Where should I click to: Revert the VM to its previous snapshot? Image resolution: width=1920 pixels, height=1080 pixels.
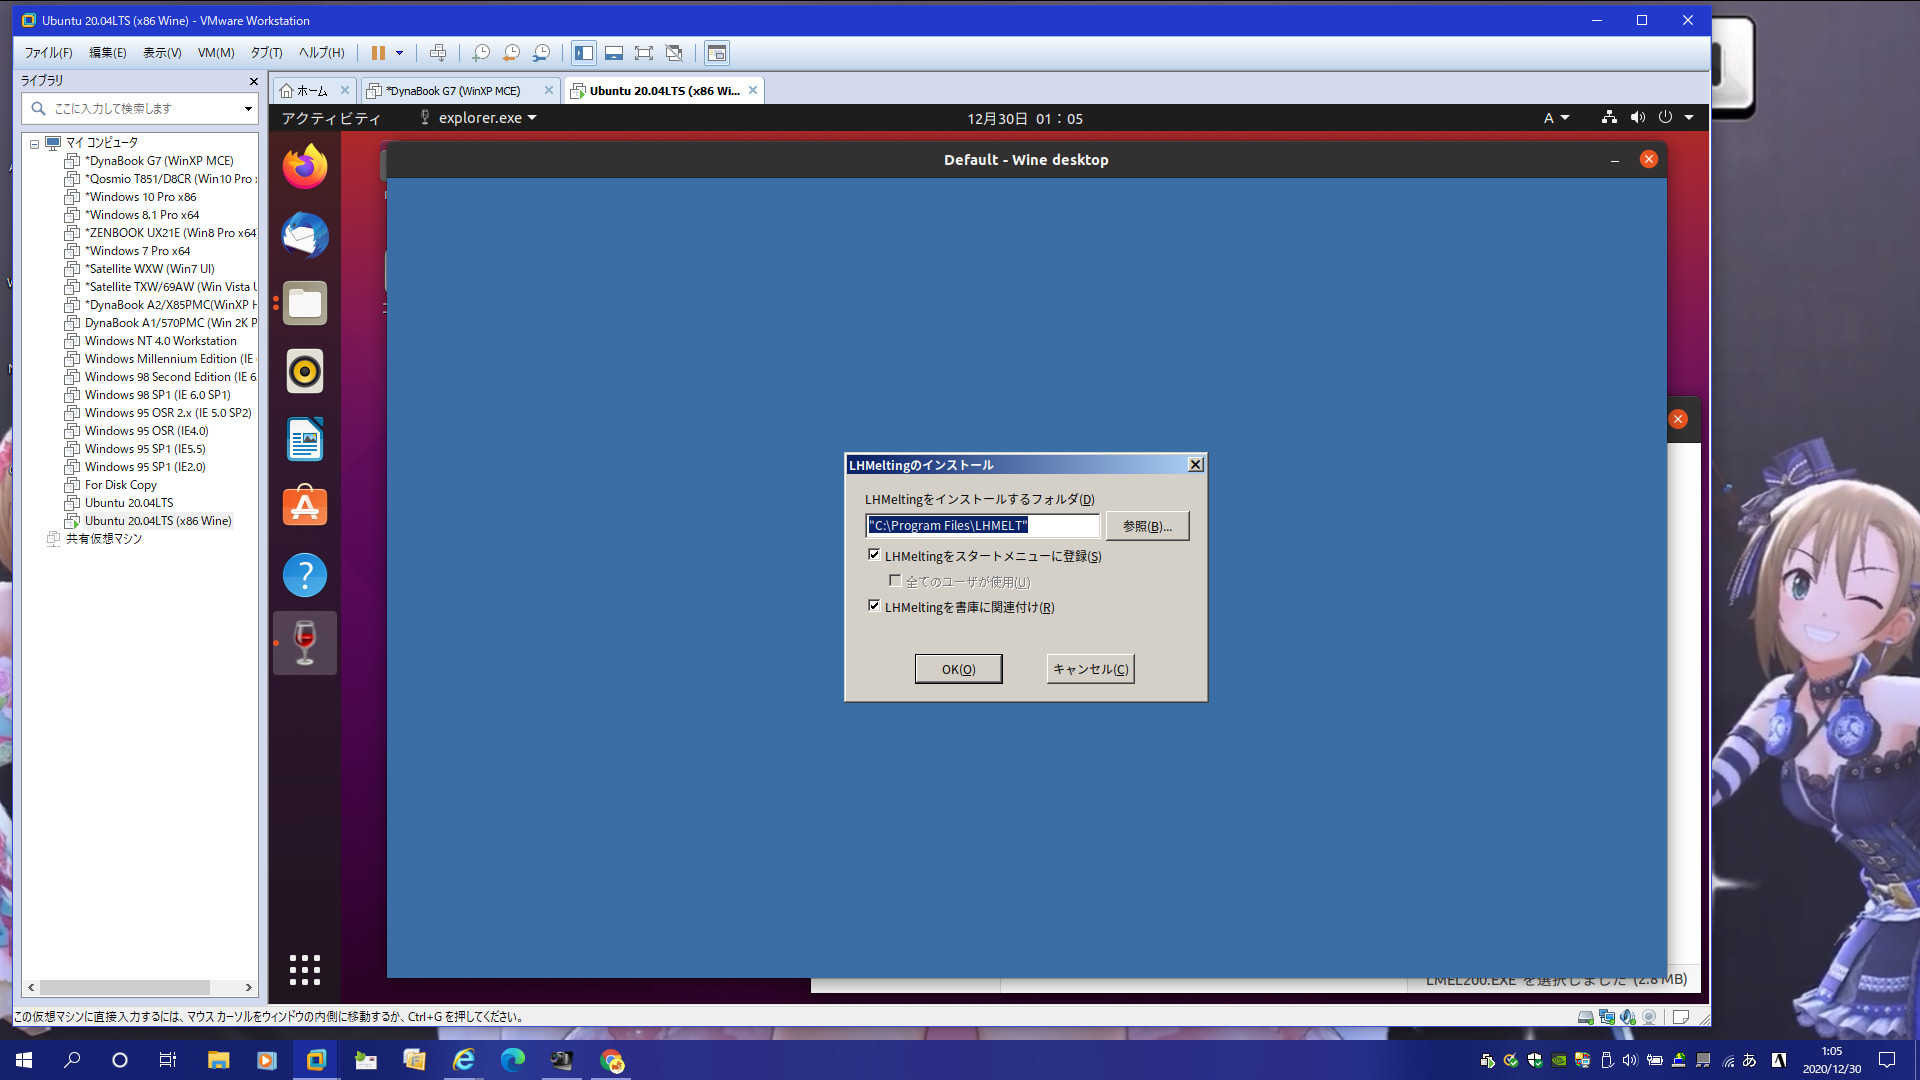point(511,53)
